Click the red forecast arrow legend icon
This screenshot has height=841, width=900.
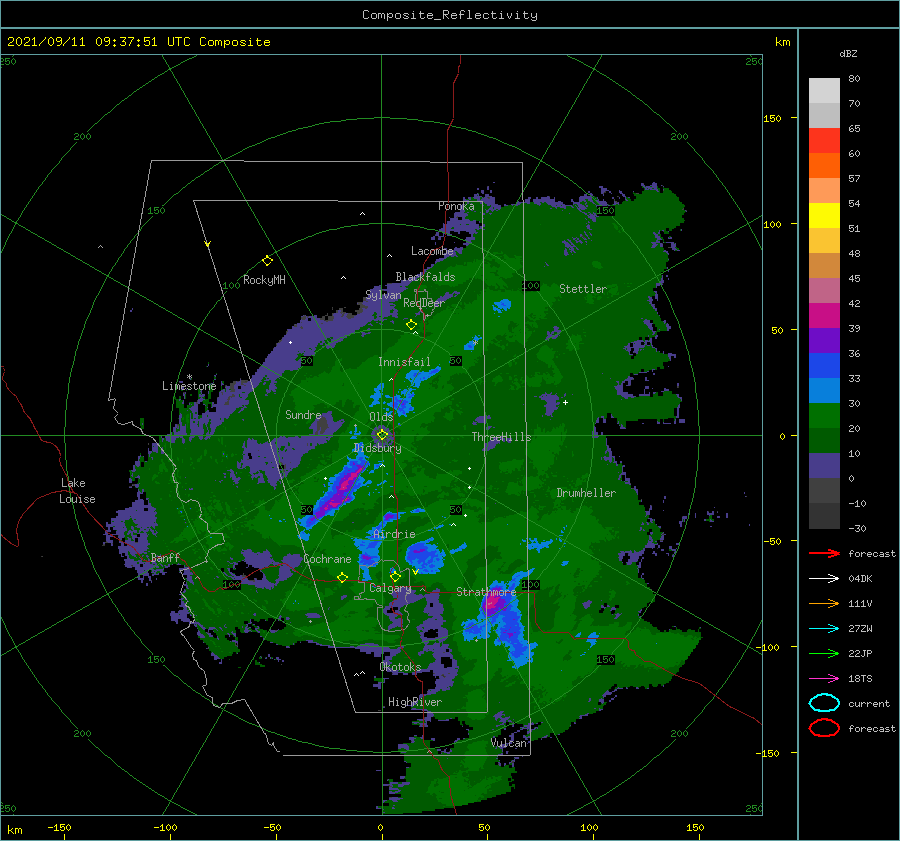(x=824, y=553)
